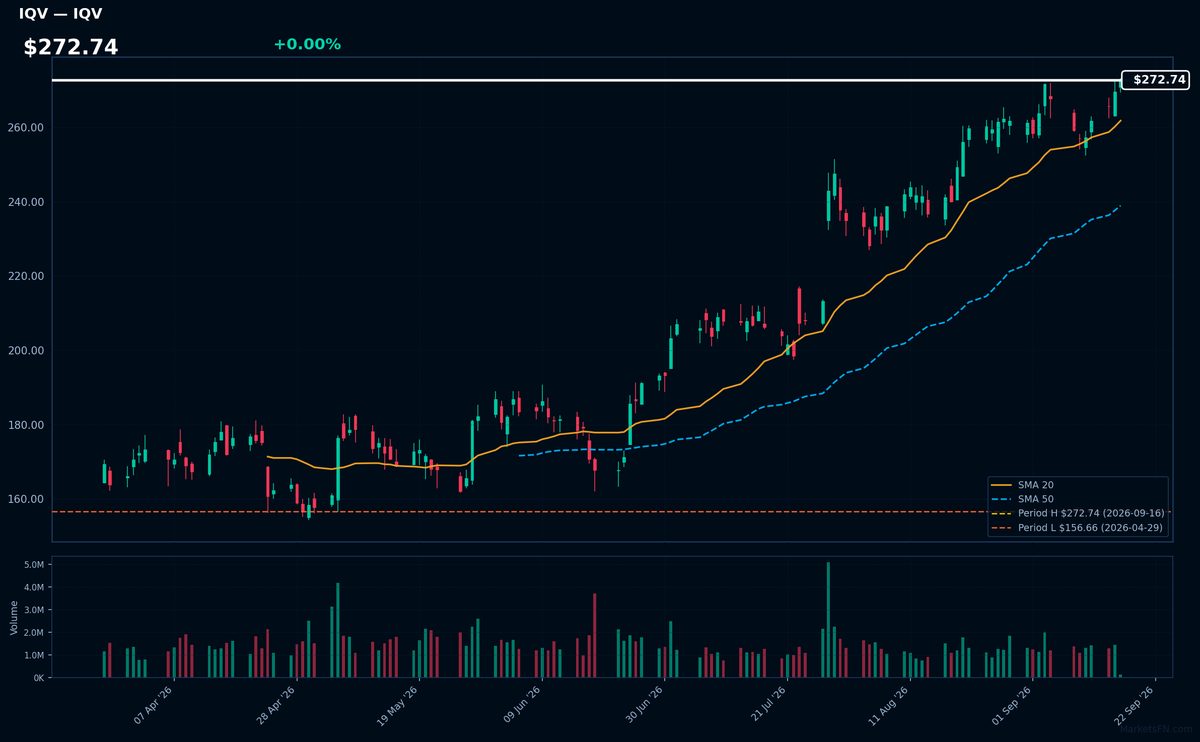The width and height of the screenshot is (1200, 742).
Task: Click the 11 Aug '26 date label
Action: (x=889, y=705)
